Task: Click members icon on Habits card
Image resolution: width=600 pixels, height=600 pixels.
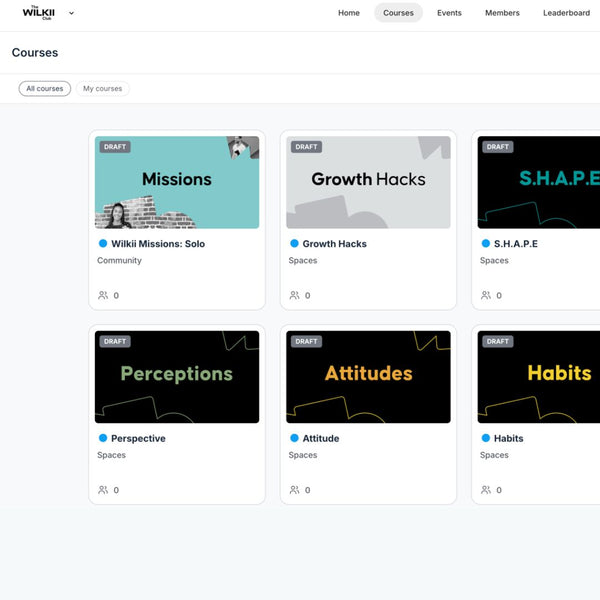Action: [x=486, y=490]
